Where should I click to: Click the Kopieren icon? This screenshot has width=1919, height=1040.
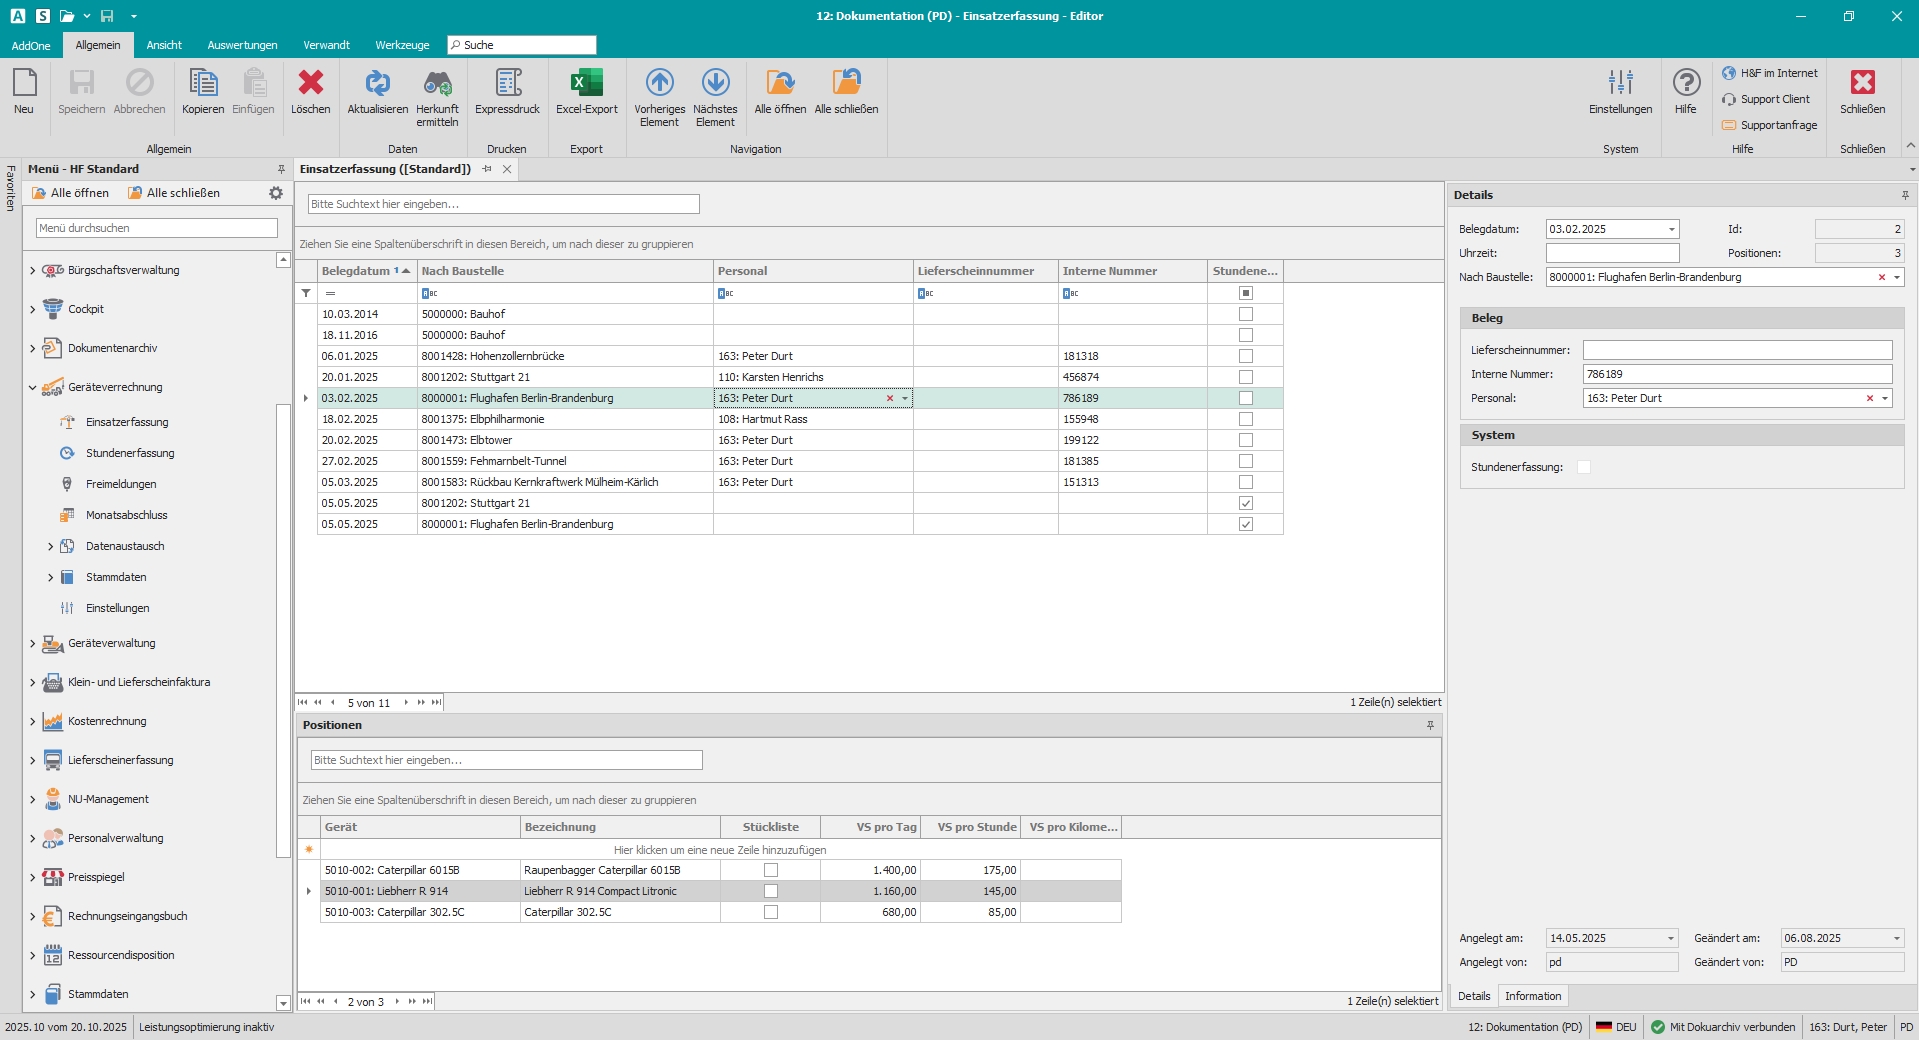[203, 84]
